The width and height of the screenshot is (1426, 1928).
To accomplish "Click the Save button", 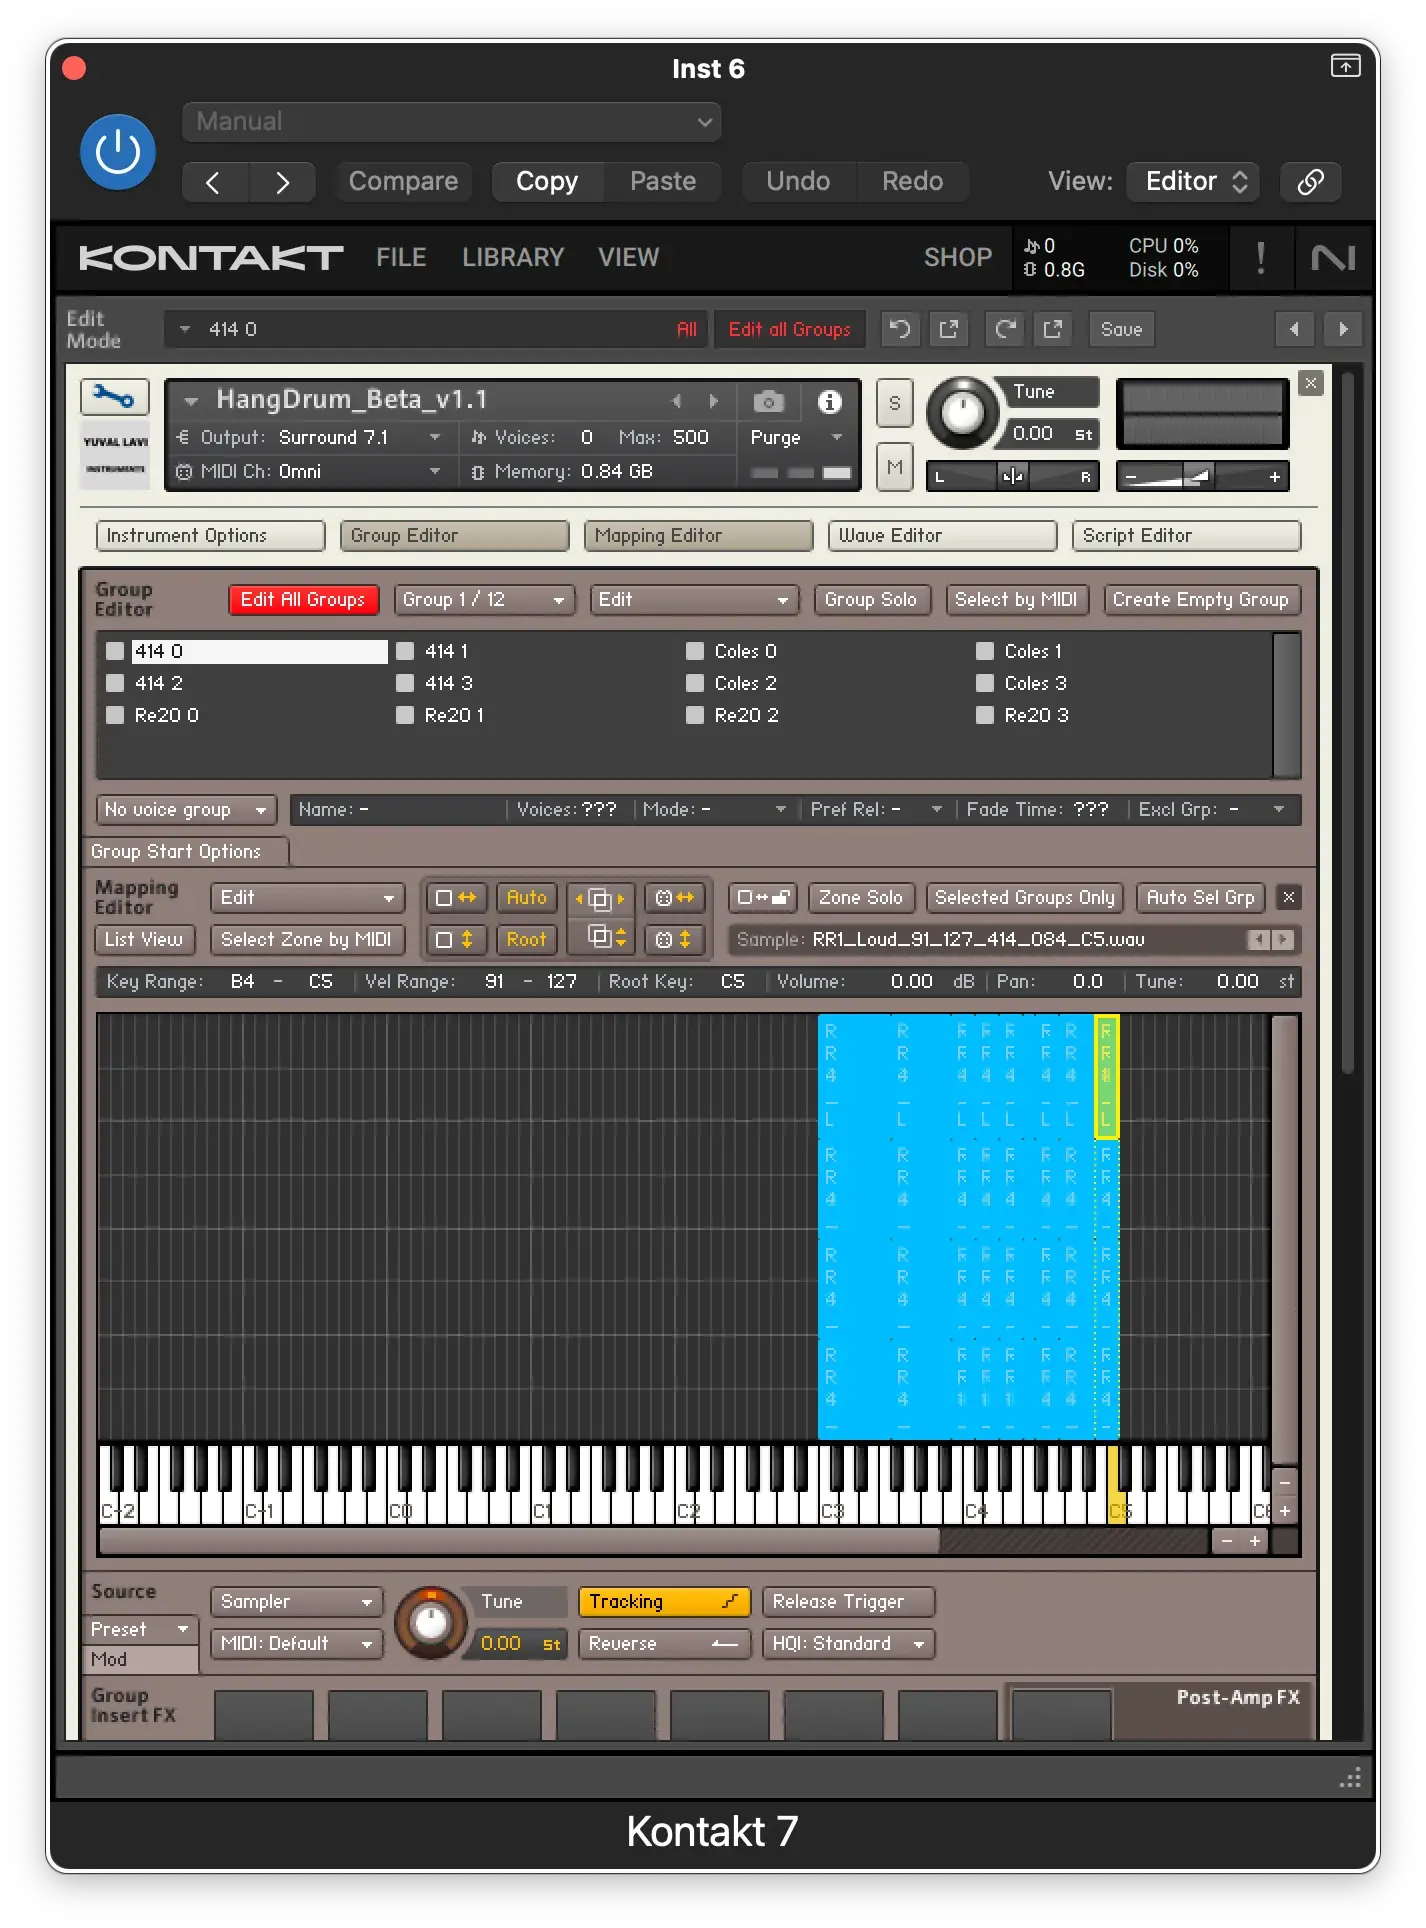I will click(1121, 329).
